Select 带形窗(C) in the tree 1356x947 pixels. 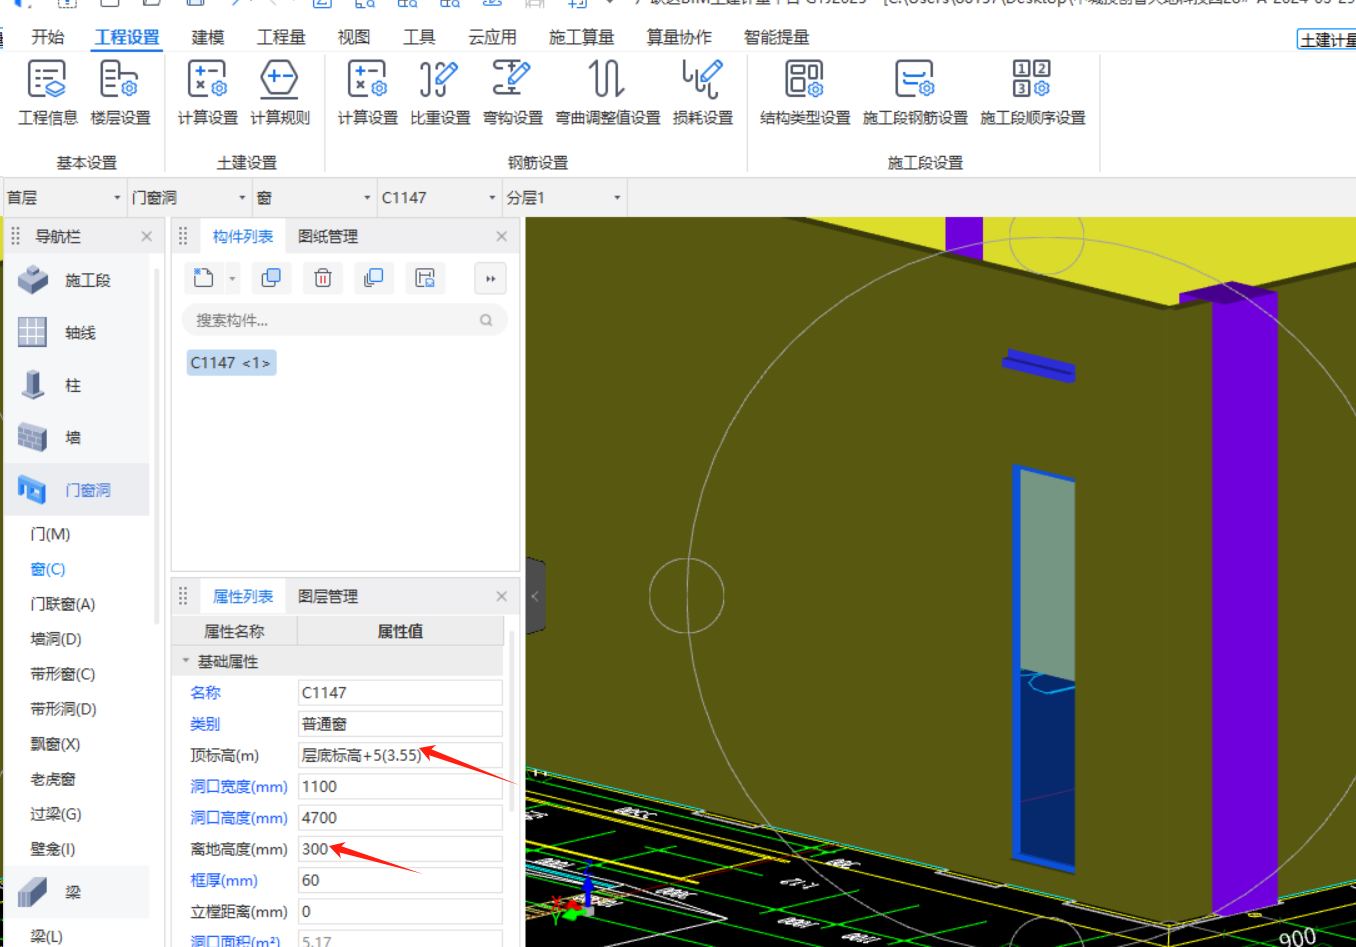(63, 674)
